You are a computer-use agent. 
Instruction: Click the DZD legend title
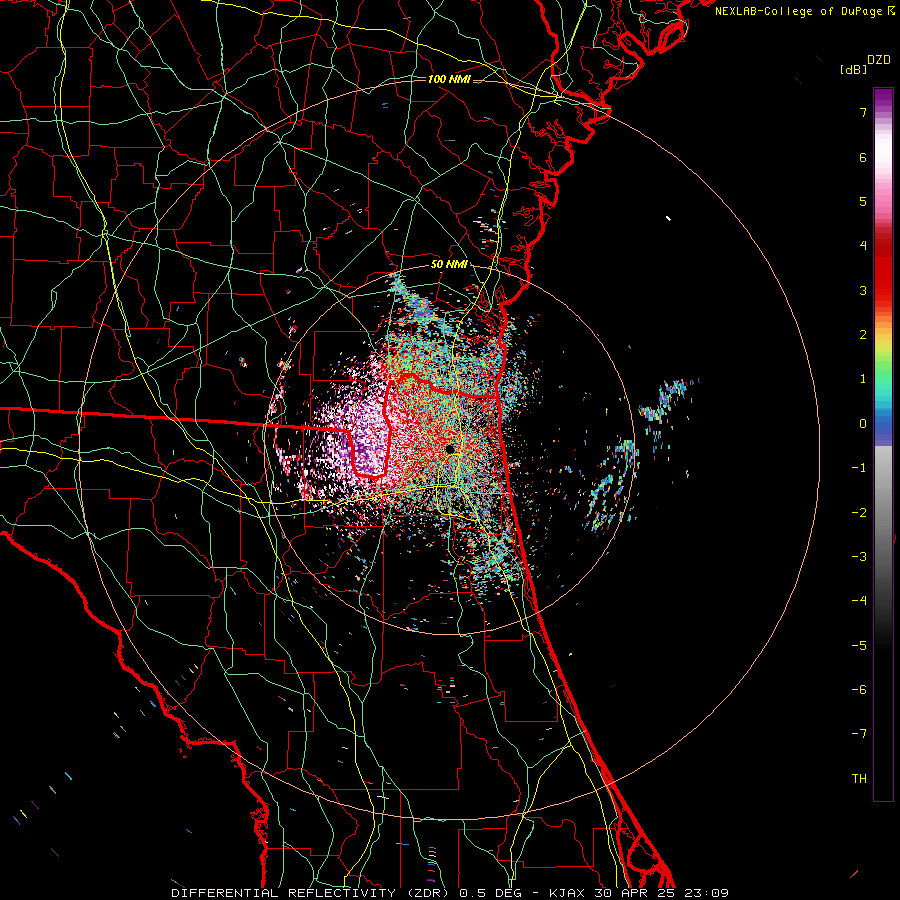coord(879,60)
